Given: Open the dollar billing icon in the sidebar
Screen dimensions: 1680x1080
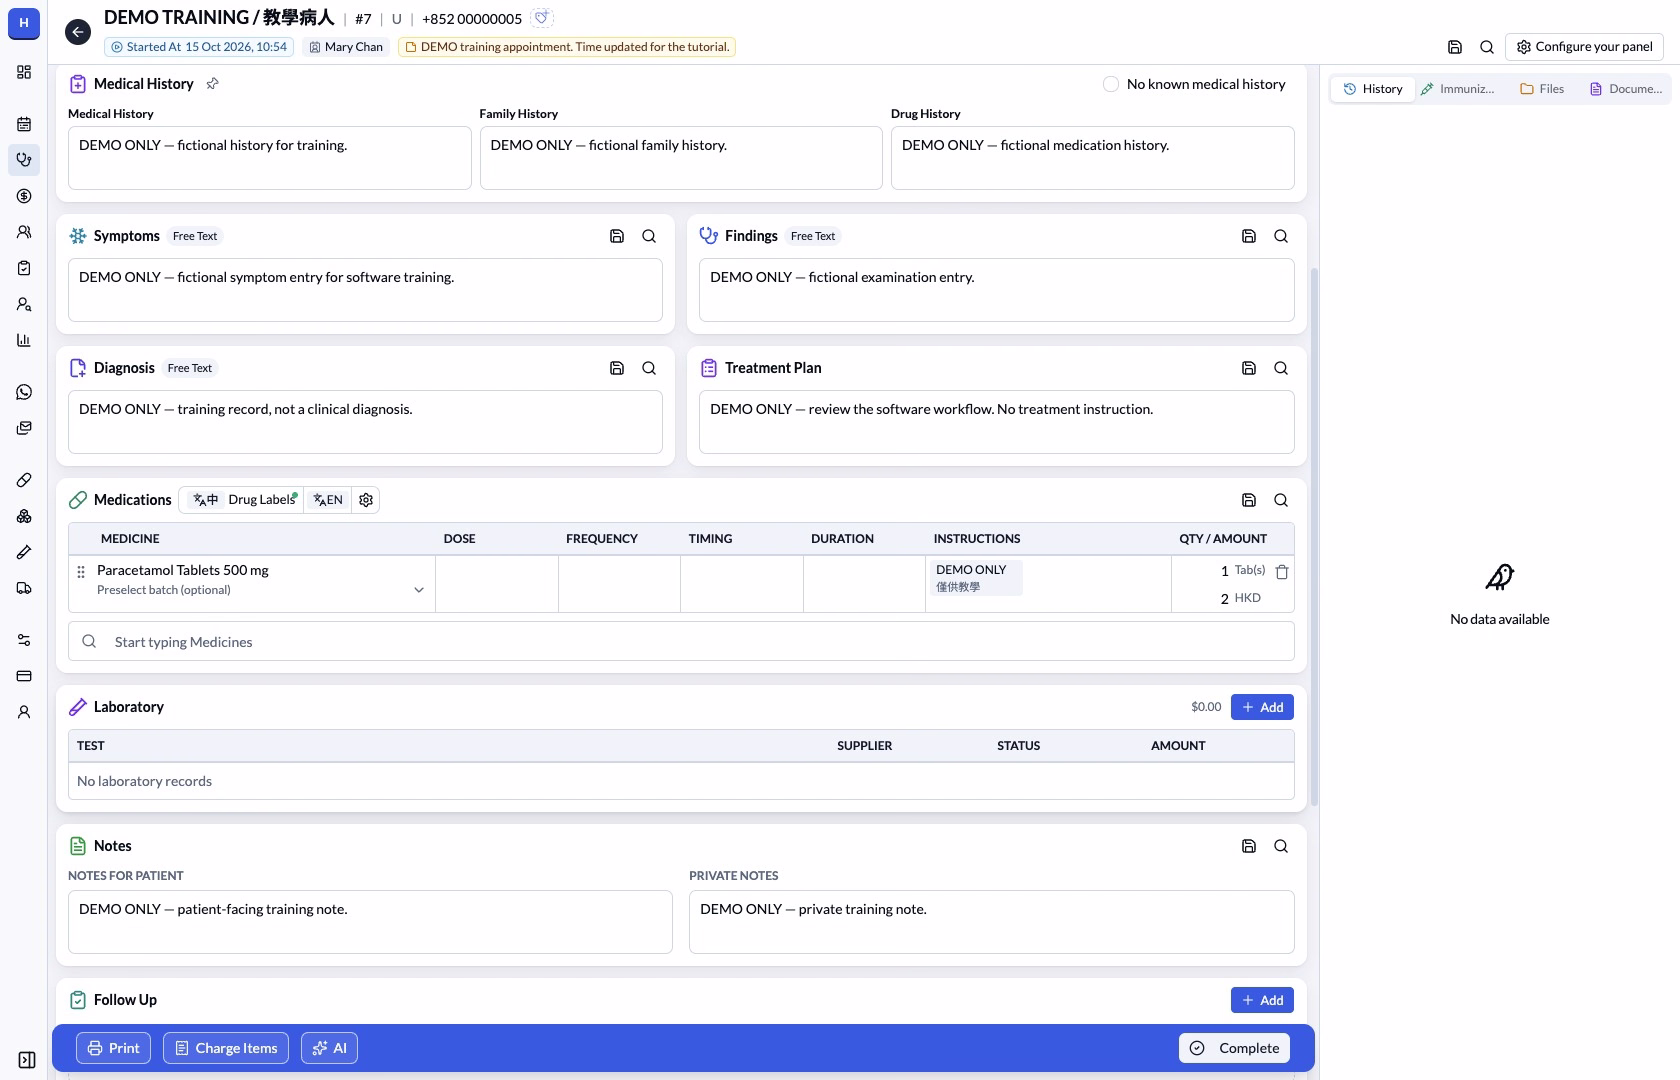Looking at the screenshot, I should 24,196.
